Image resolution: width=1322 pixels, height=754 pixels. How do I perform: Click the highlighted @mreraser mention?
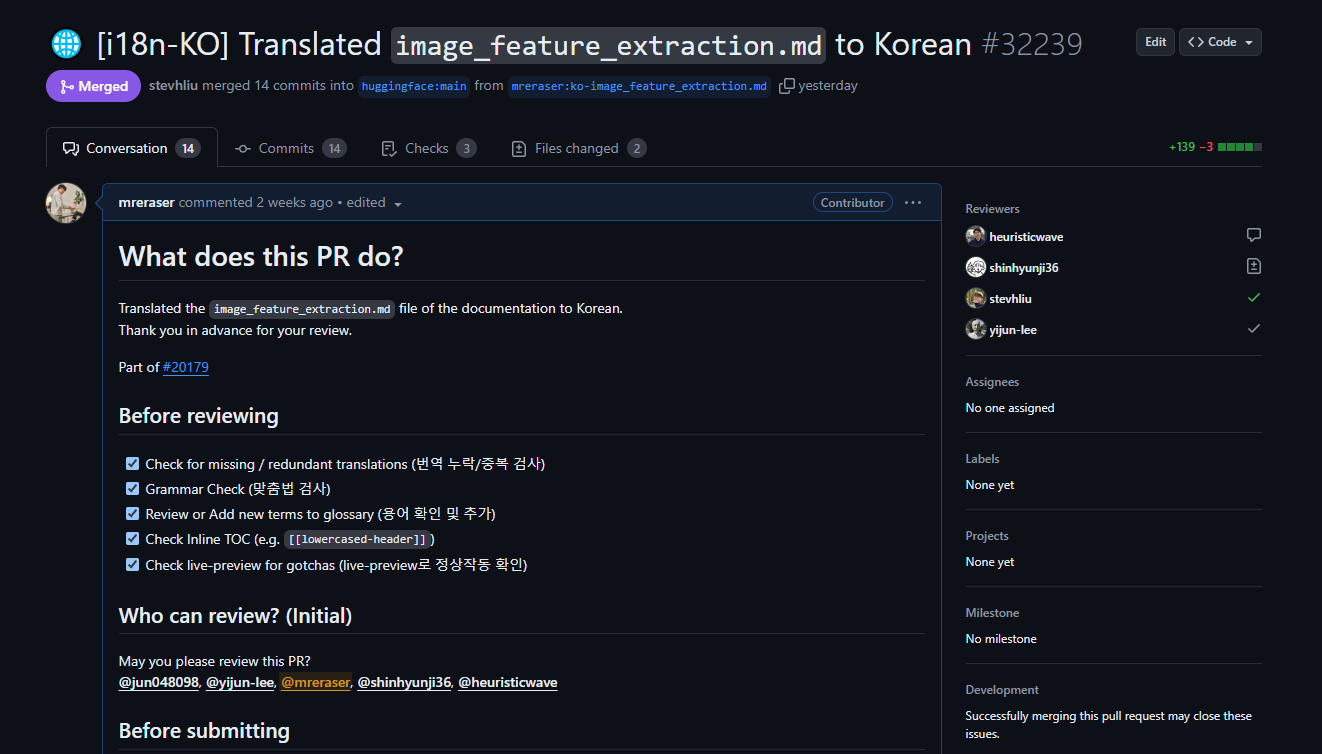[x=316, y=682]
